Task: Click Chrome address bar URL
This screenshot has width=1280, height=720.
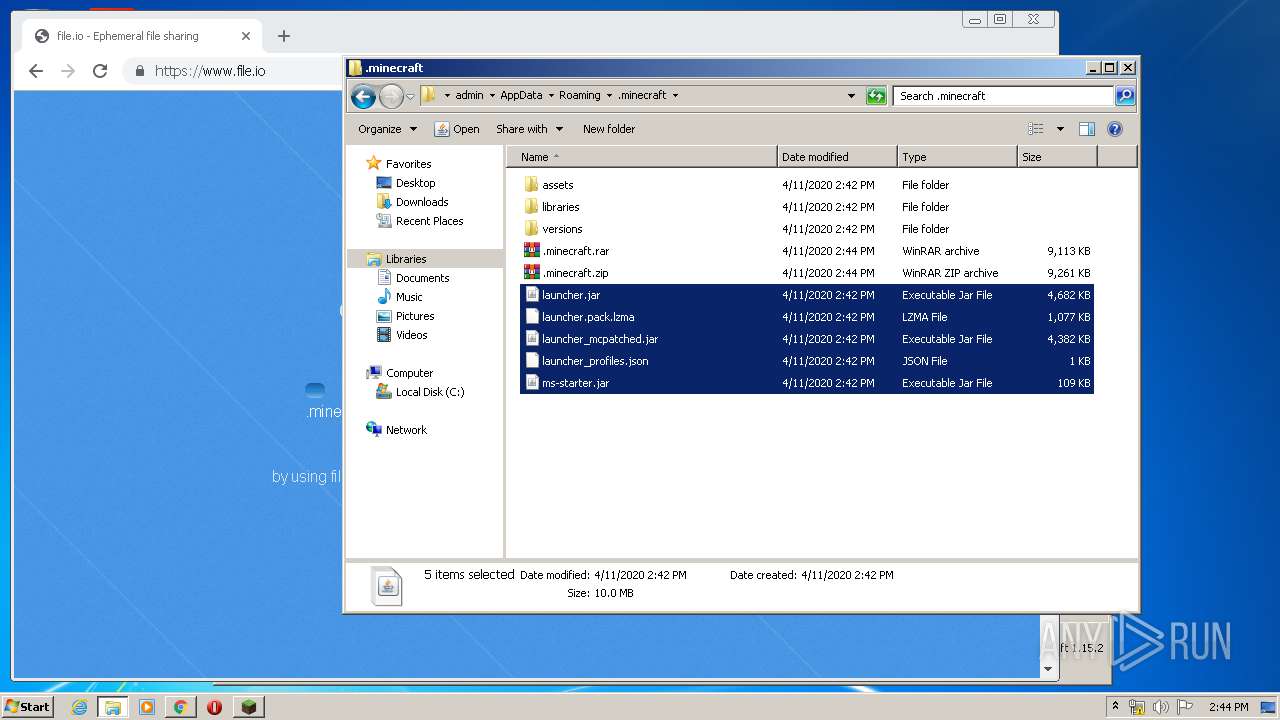Action: click(210, 71)
